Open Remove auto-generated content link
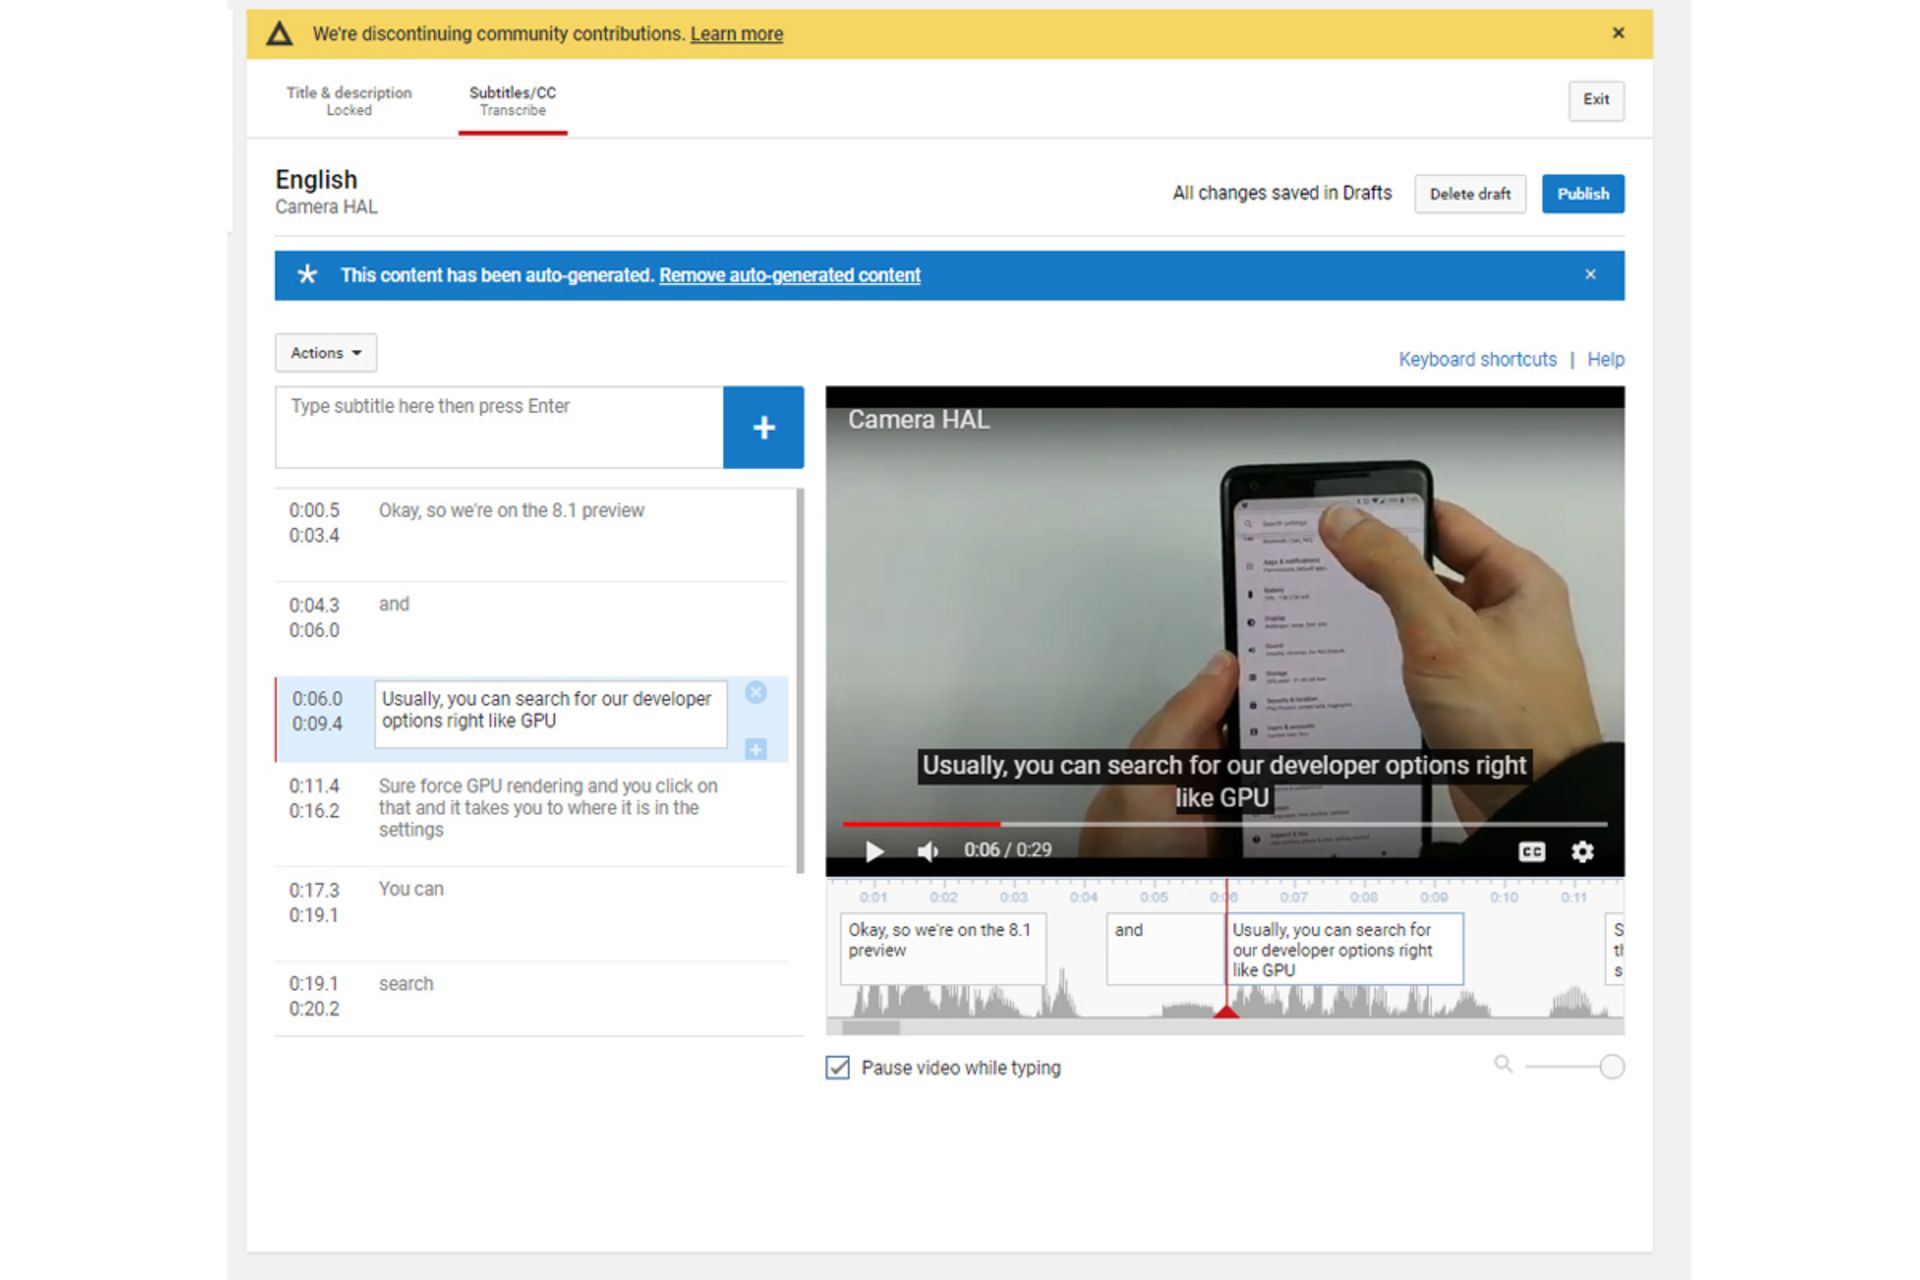The image size is (1920, 1280). click(x=789, y=275)
